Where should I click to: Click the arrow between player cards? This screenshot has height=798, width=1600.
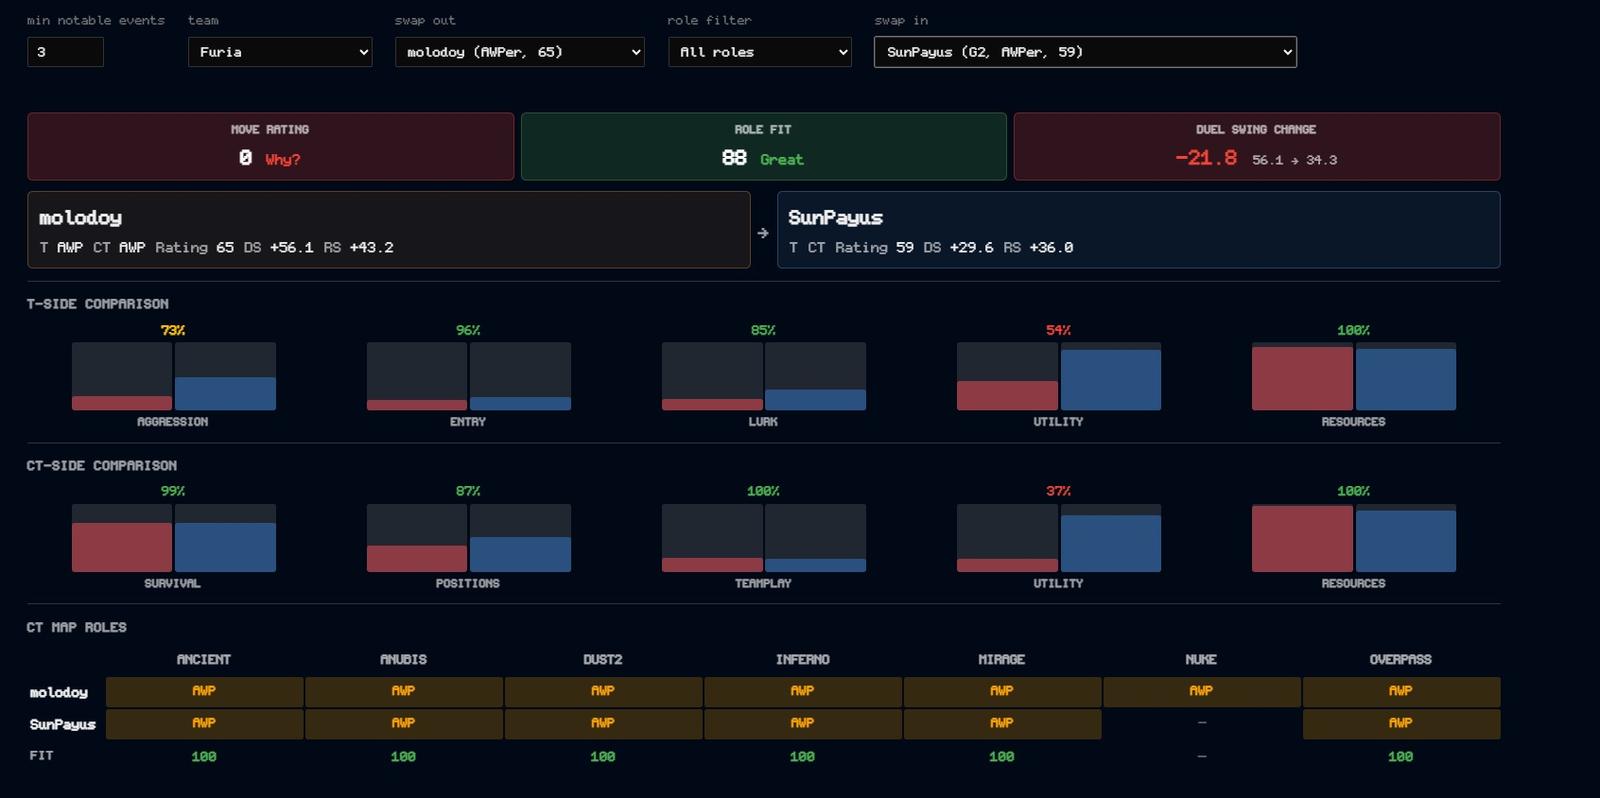coord(763,232)
